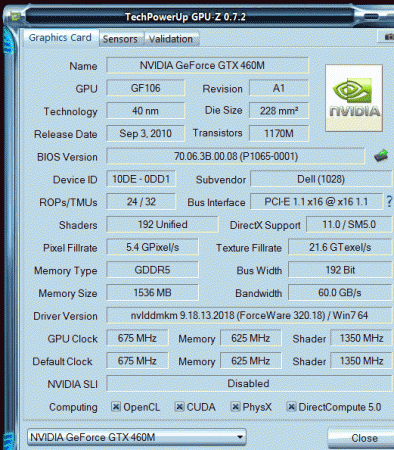
Task: Click the Bus Interface question mark
Action: pos(389,202)
